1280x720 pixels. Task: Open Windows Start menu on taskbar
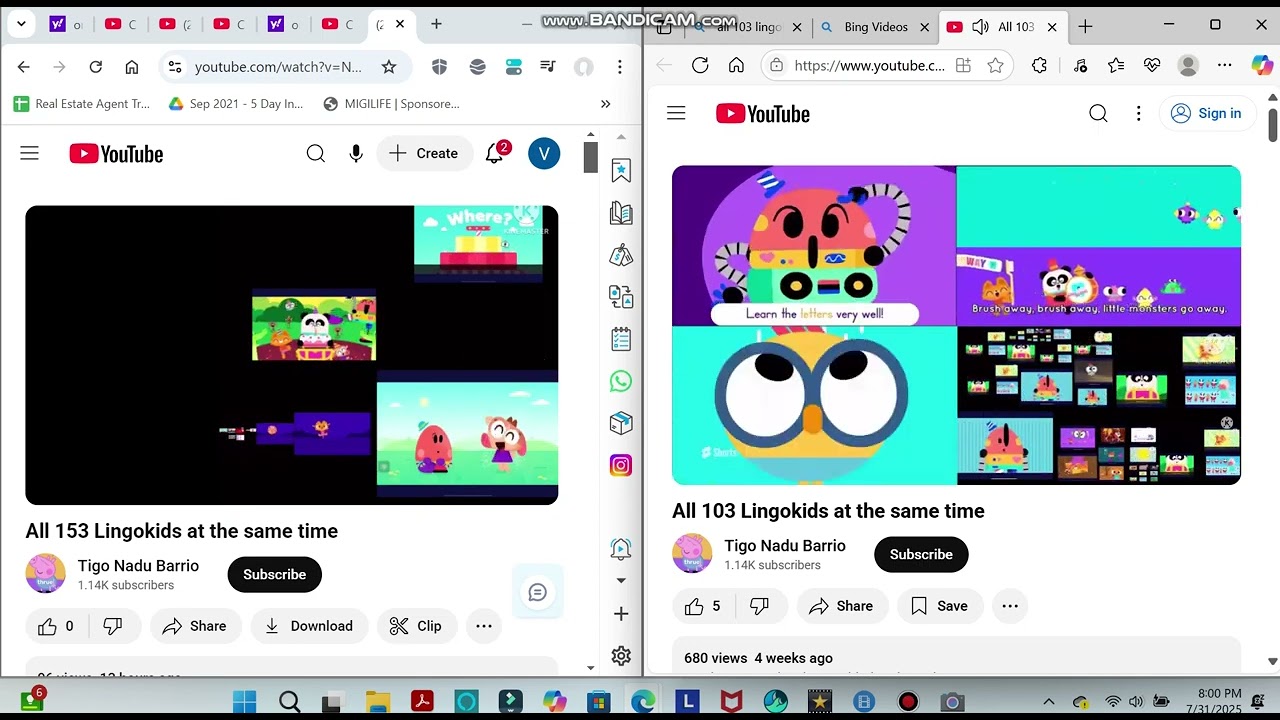(x=244, y=702)
